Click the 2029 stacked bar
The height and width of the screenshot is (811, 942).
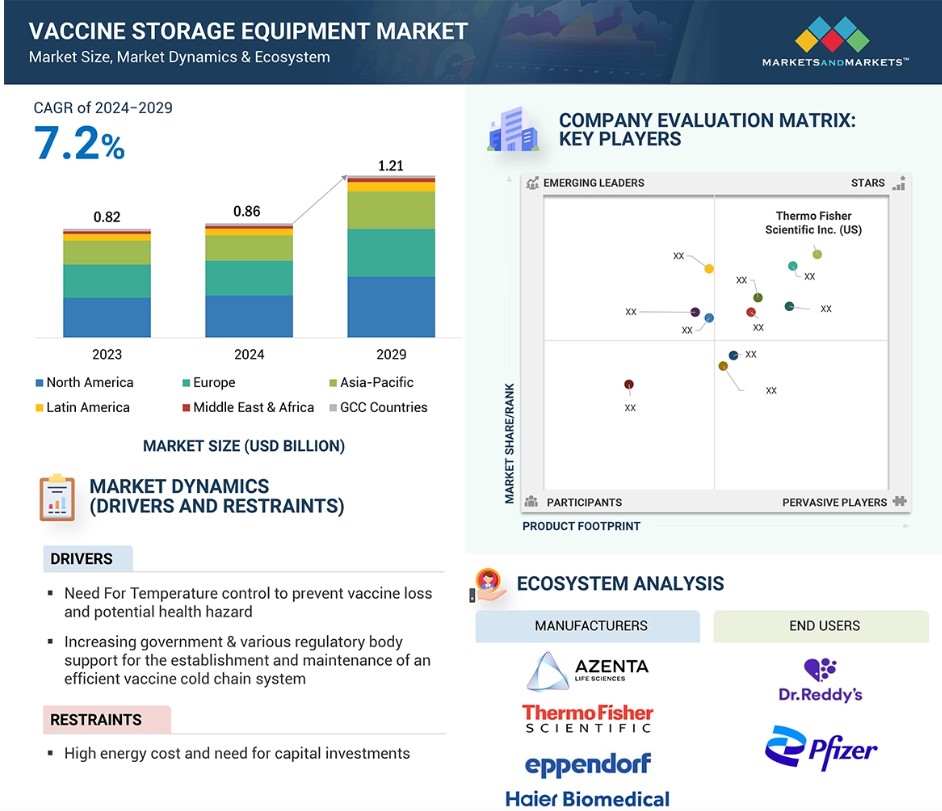[391, 256]
